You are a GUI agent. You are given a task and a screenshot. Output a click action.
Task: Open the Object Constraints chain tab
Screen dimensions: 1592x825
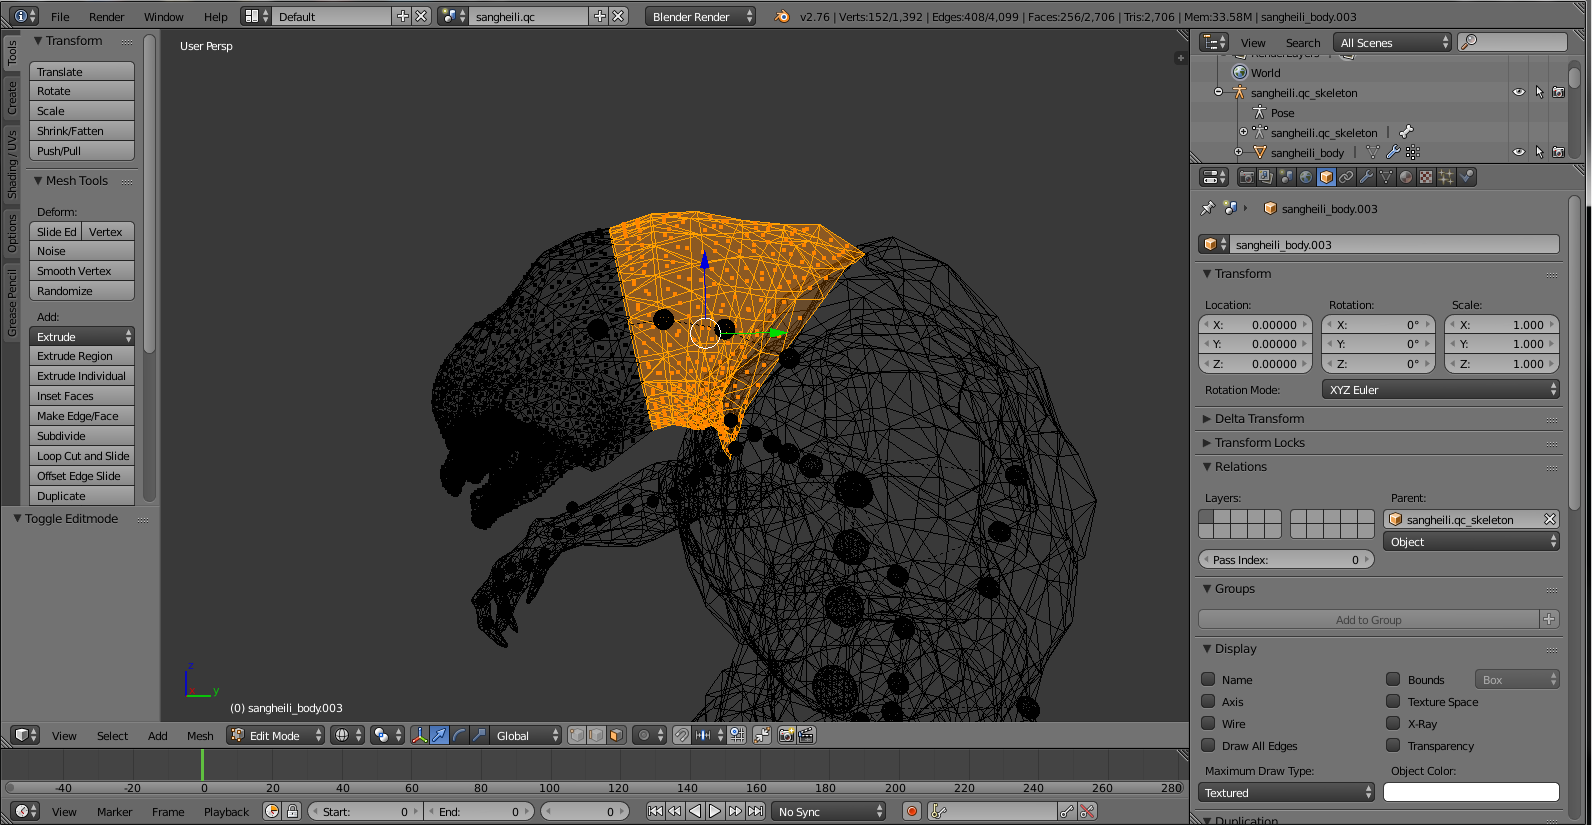pos(1346,177)
